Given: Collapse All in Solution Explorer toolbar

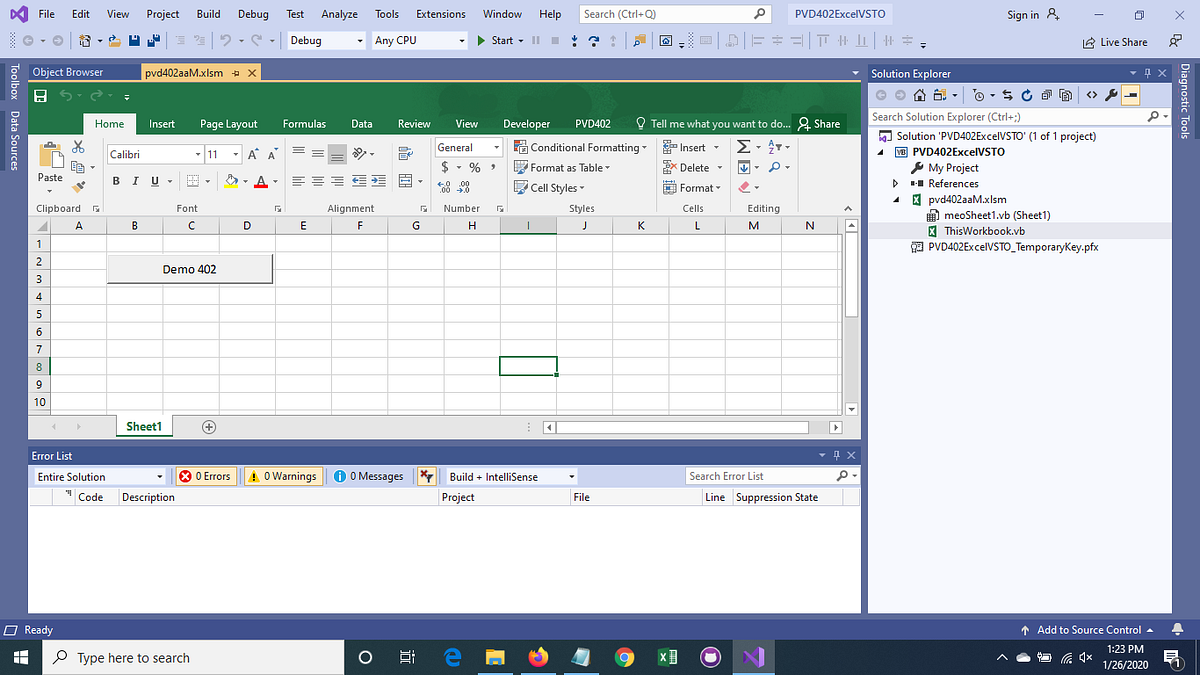Looking at the screenshot, I should click(x=1046, y=95).
